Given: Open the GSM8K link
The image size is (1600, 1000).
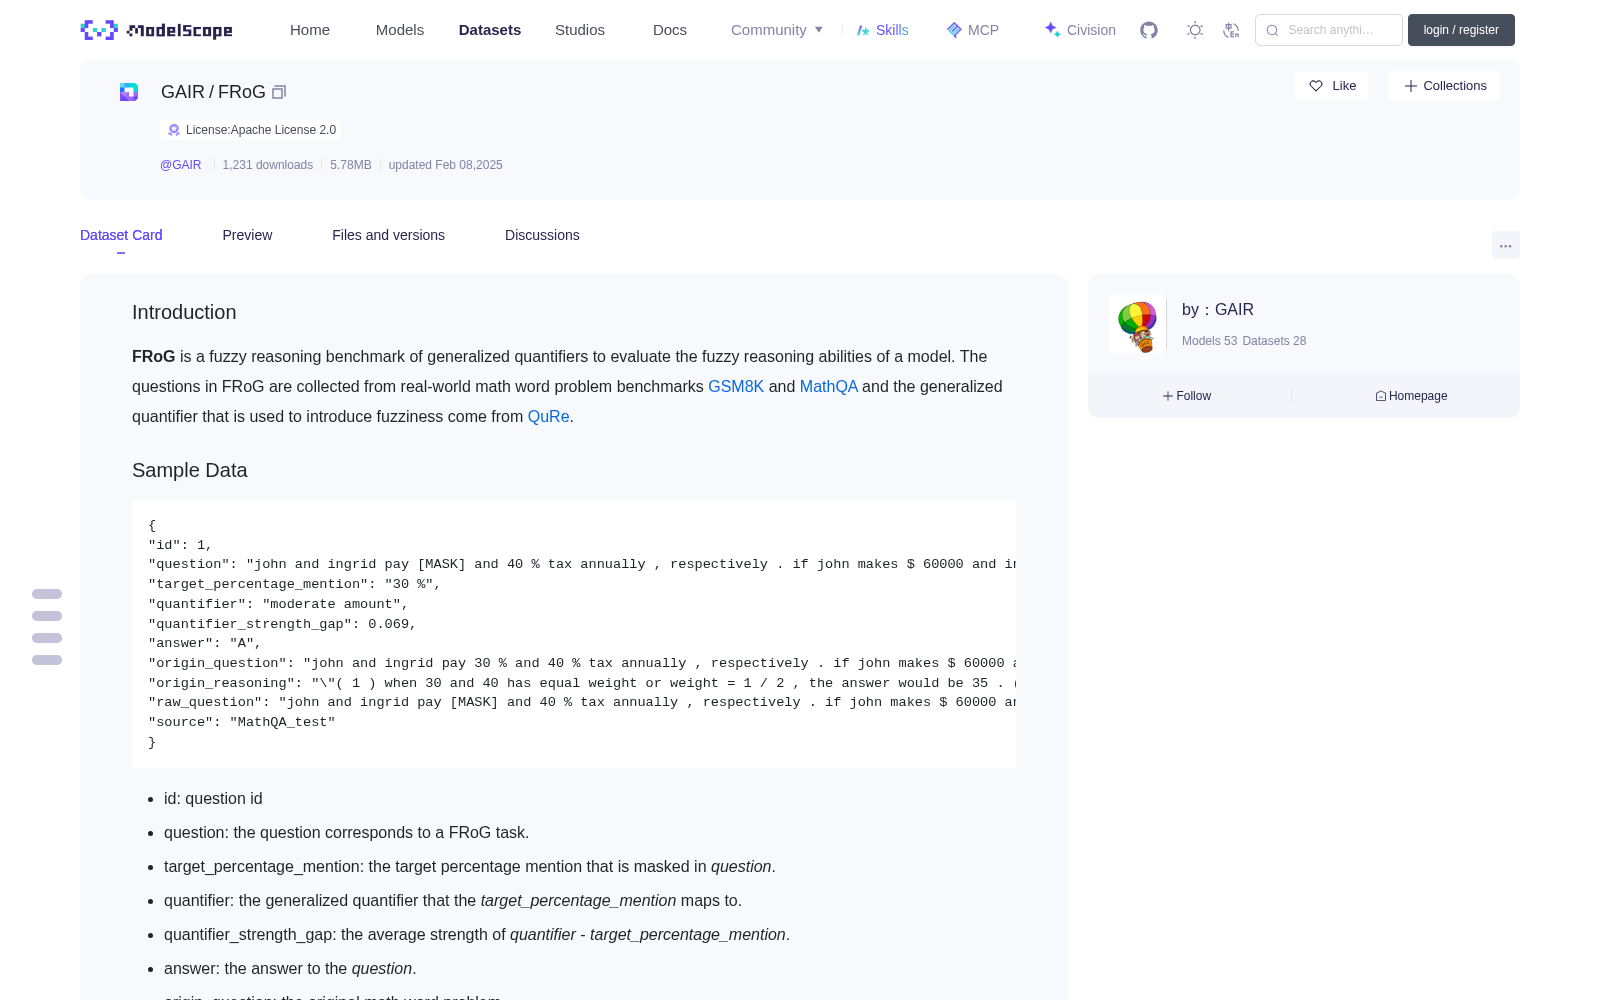Looking at the screenshot, I should (x=736, y=387).
